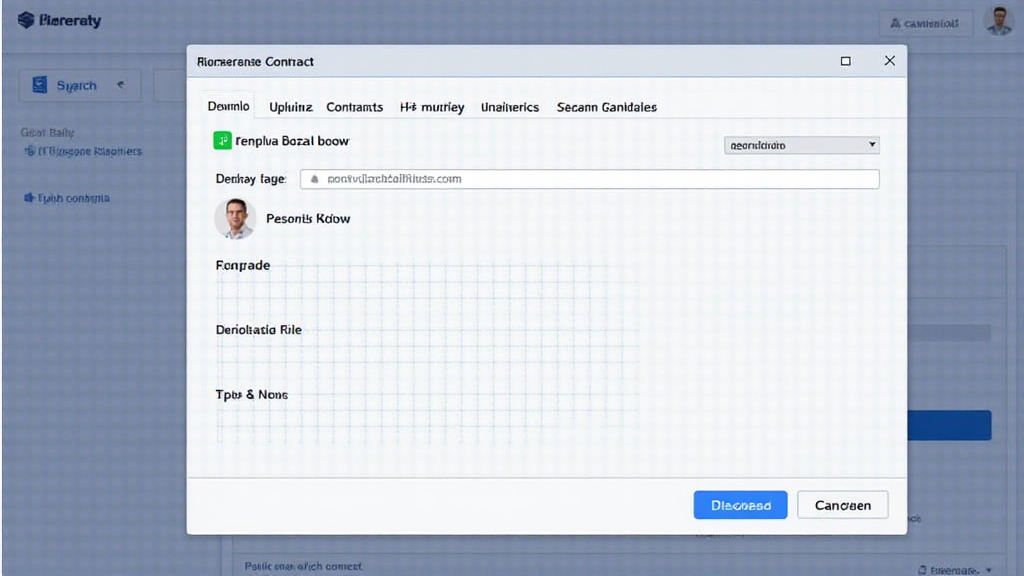Click the lock icon in Denhay lage field
The image size is (1024, 576).
[x=314, y=179]
